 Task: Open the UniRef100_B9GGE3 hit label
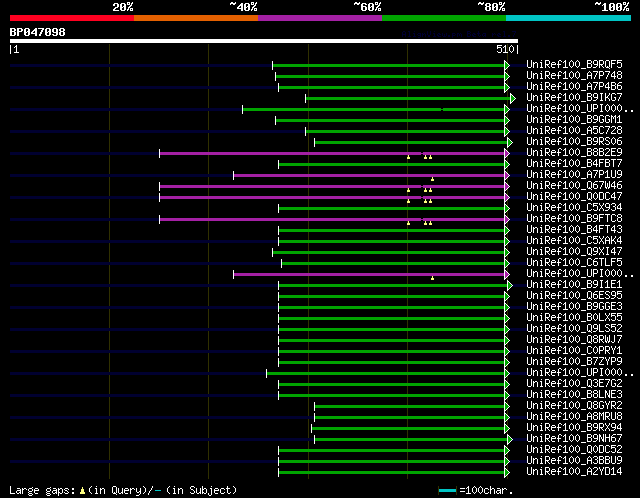tap(574, 307)
